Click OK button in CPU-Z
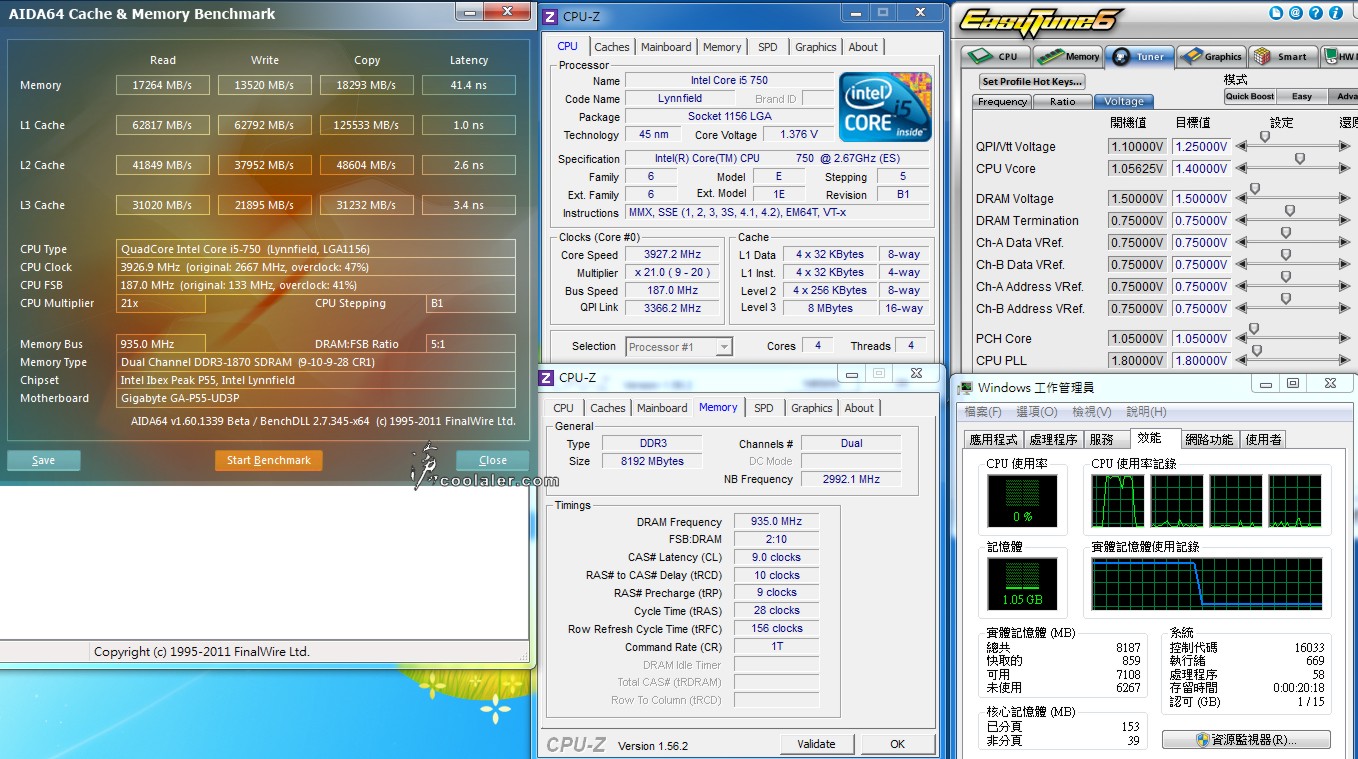 coord(898,744)
